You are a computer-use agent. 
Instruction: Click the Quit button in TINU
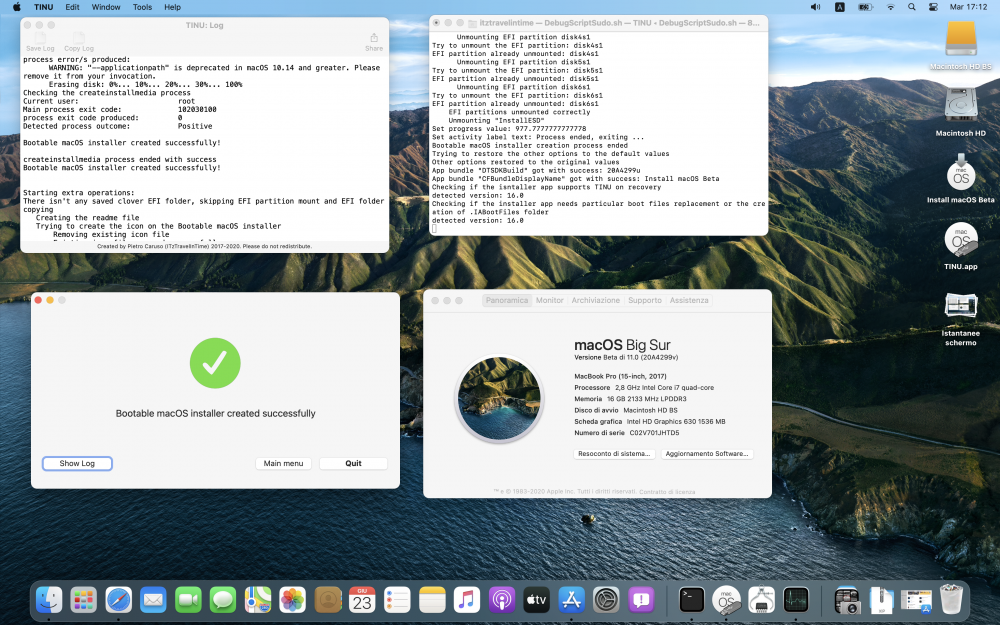pyautogui.click(x=353, y=464)
